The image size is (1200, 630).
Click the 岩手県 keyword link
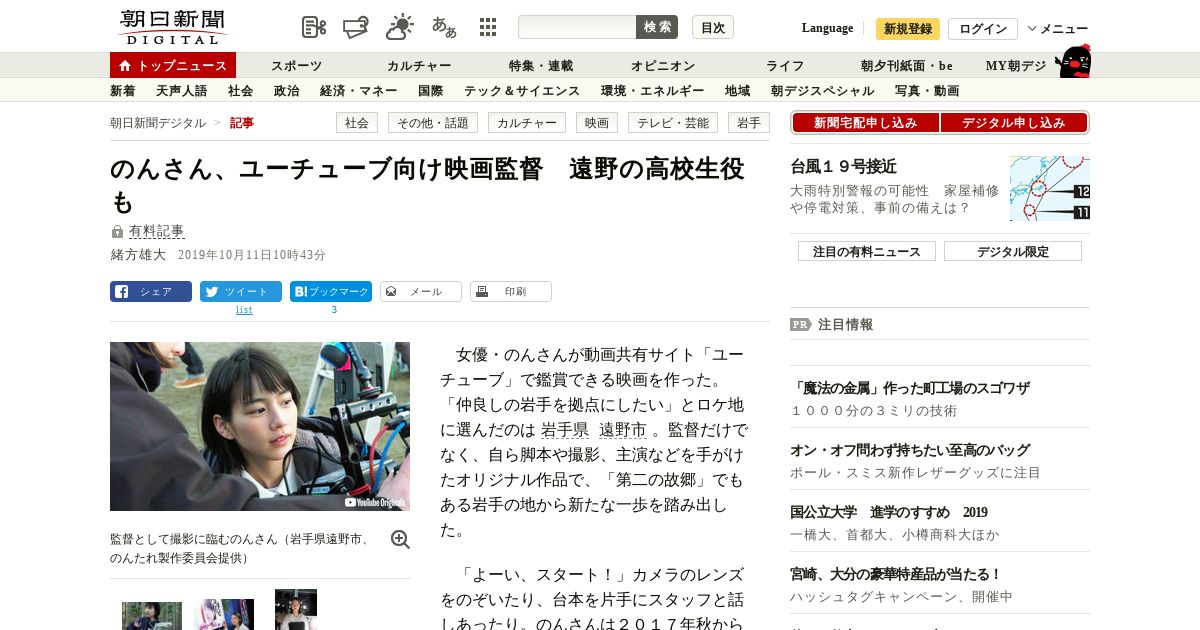click(x=565, y=430)
